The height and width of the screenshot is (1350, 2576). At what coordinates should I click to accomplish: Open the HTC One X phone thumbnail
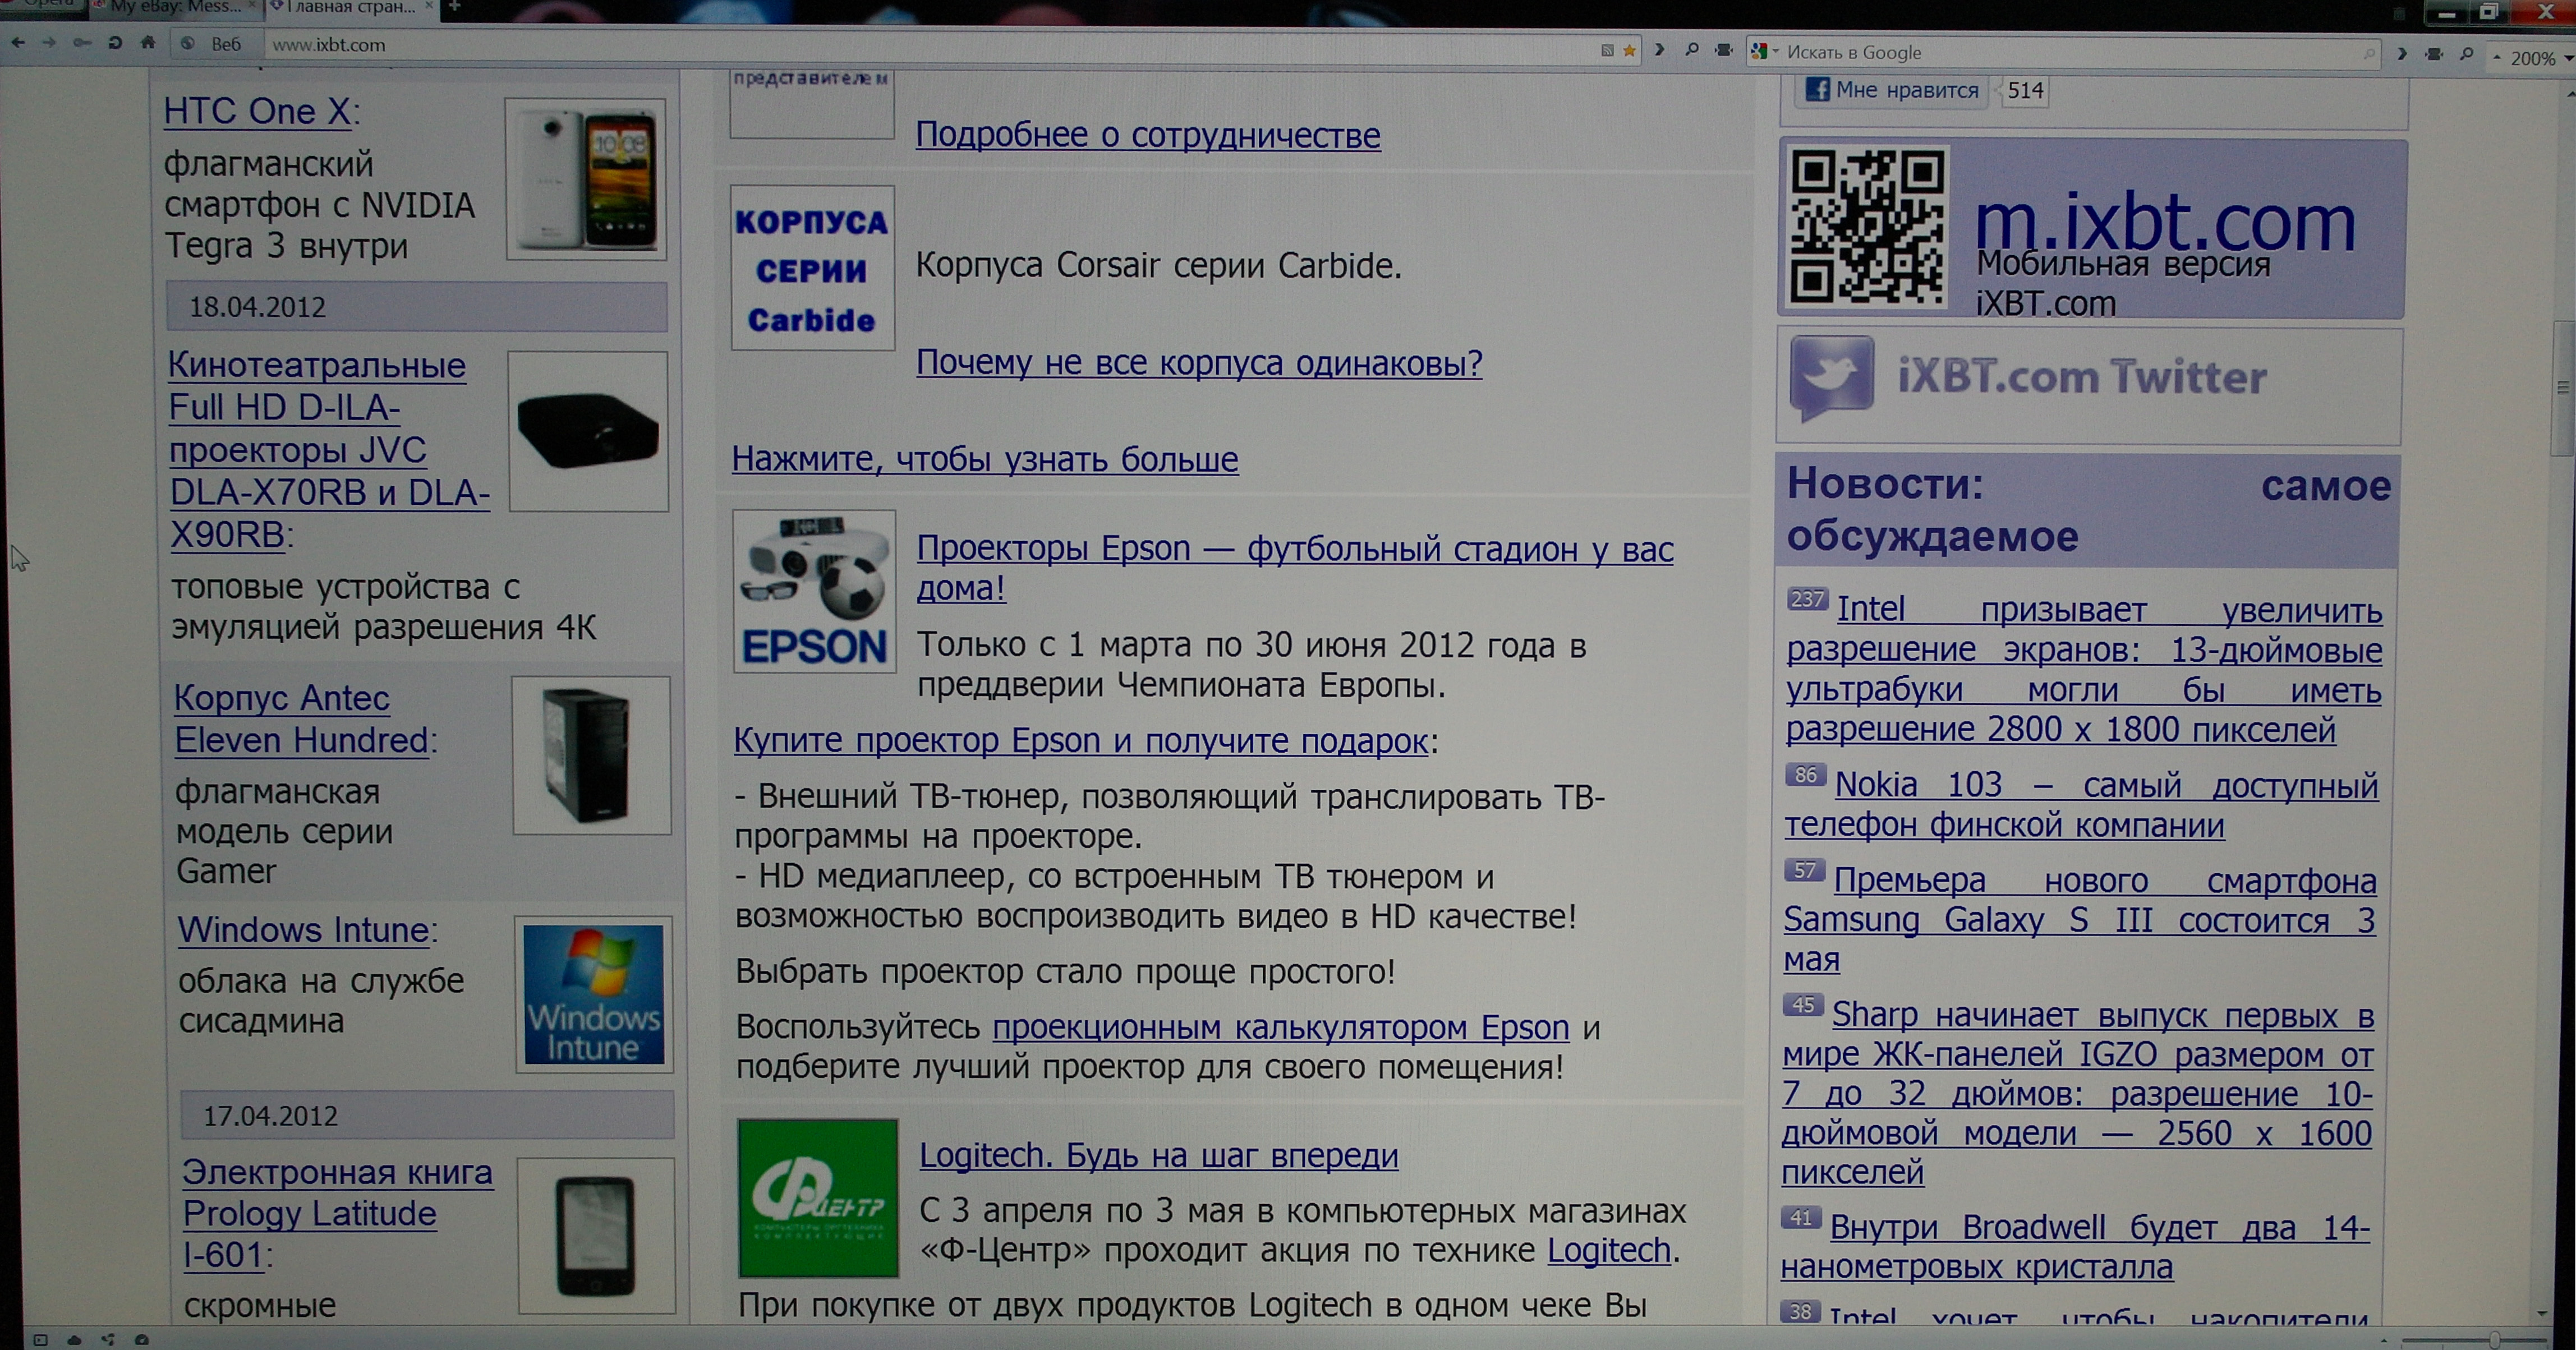586,179
